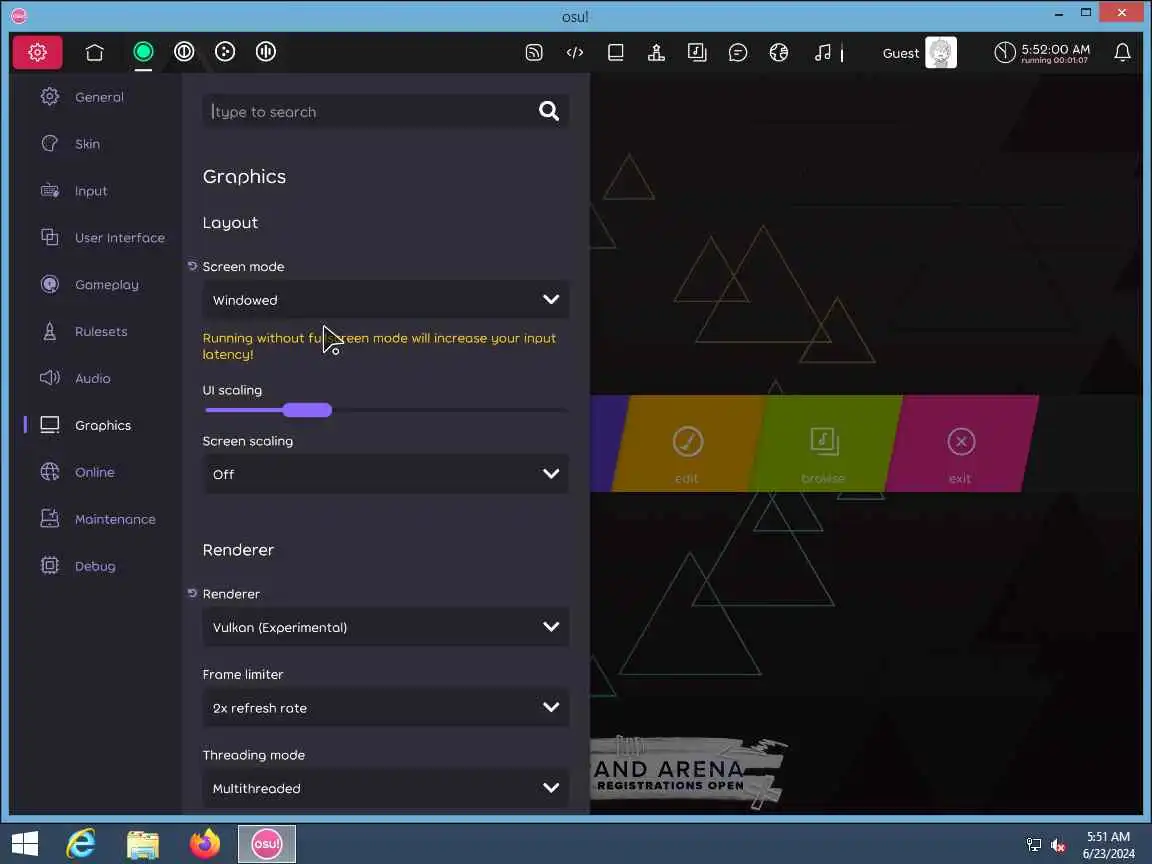Click the Guest avatar picture
This screenshot has width=1152, height=864.
click(940, 52)
